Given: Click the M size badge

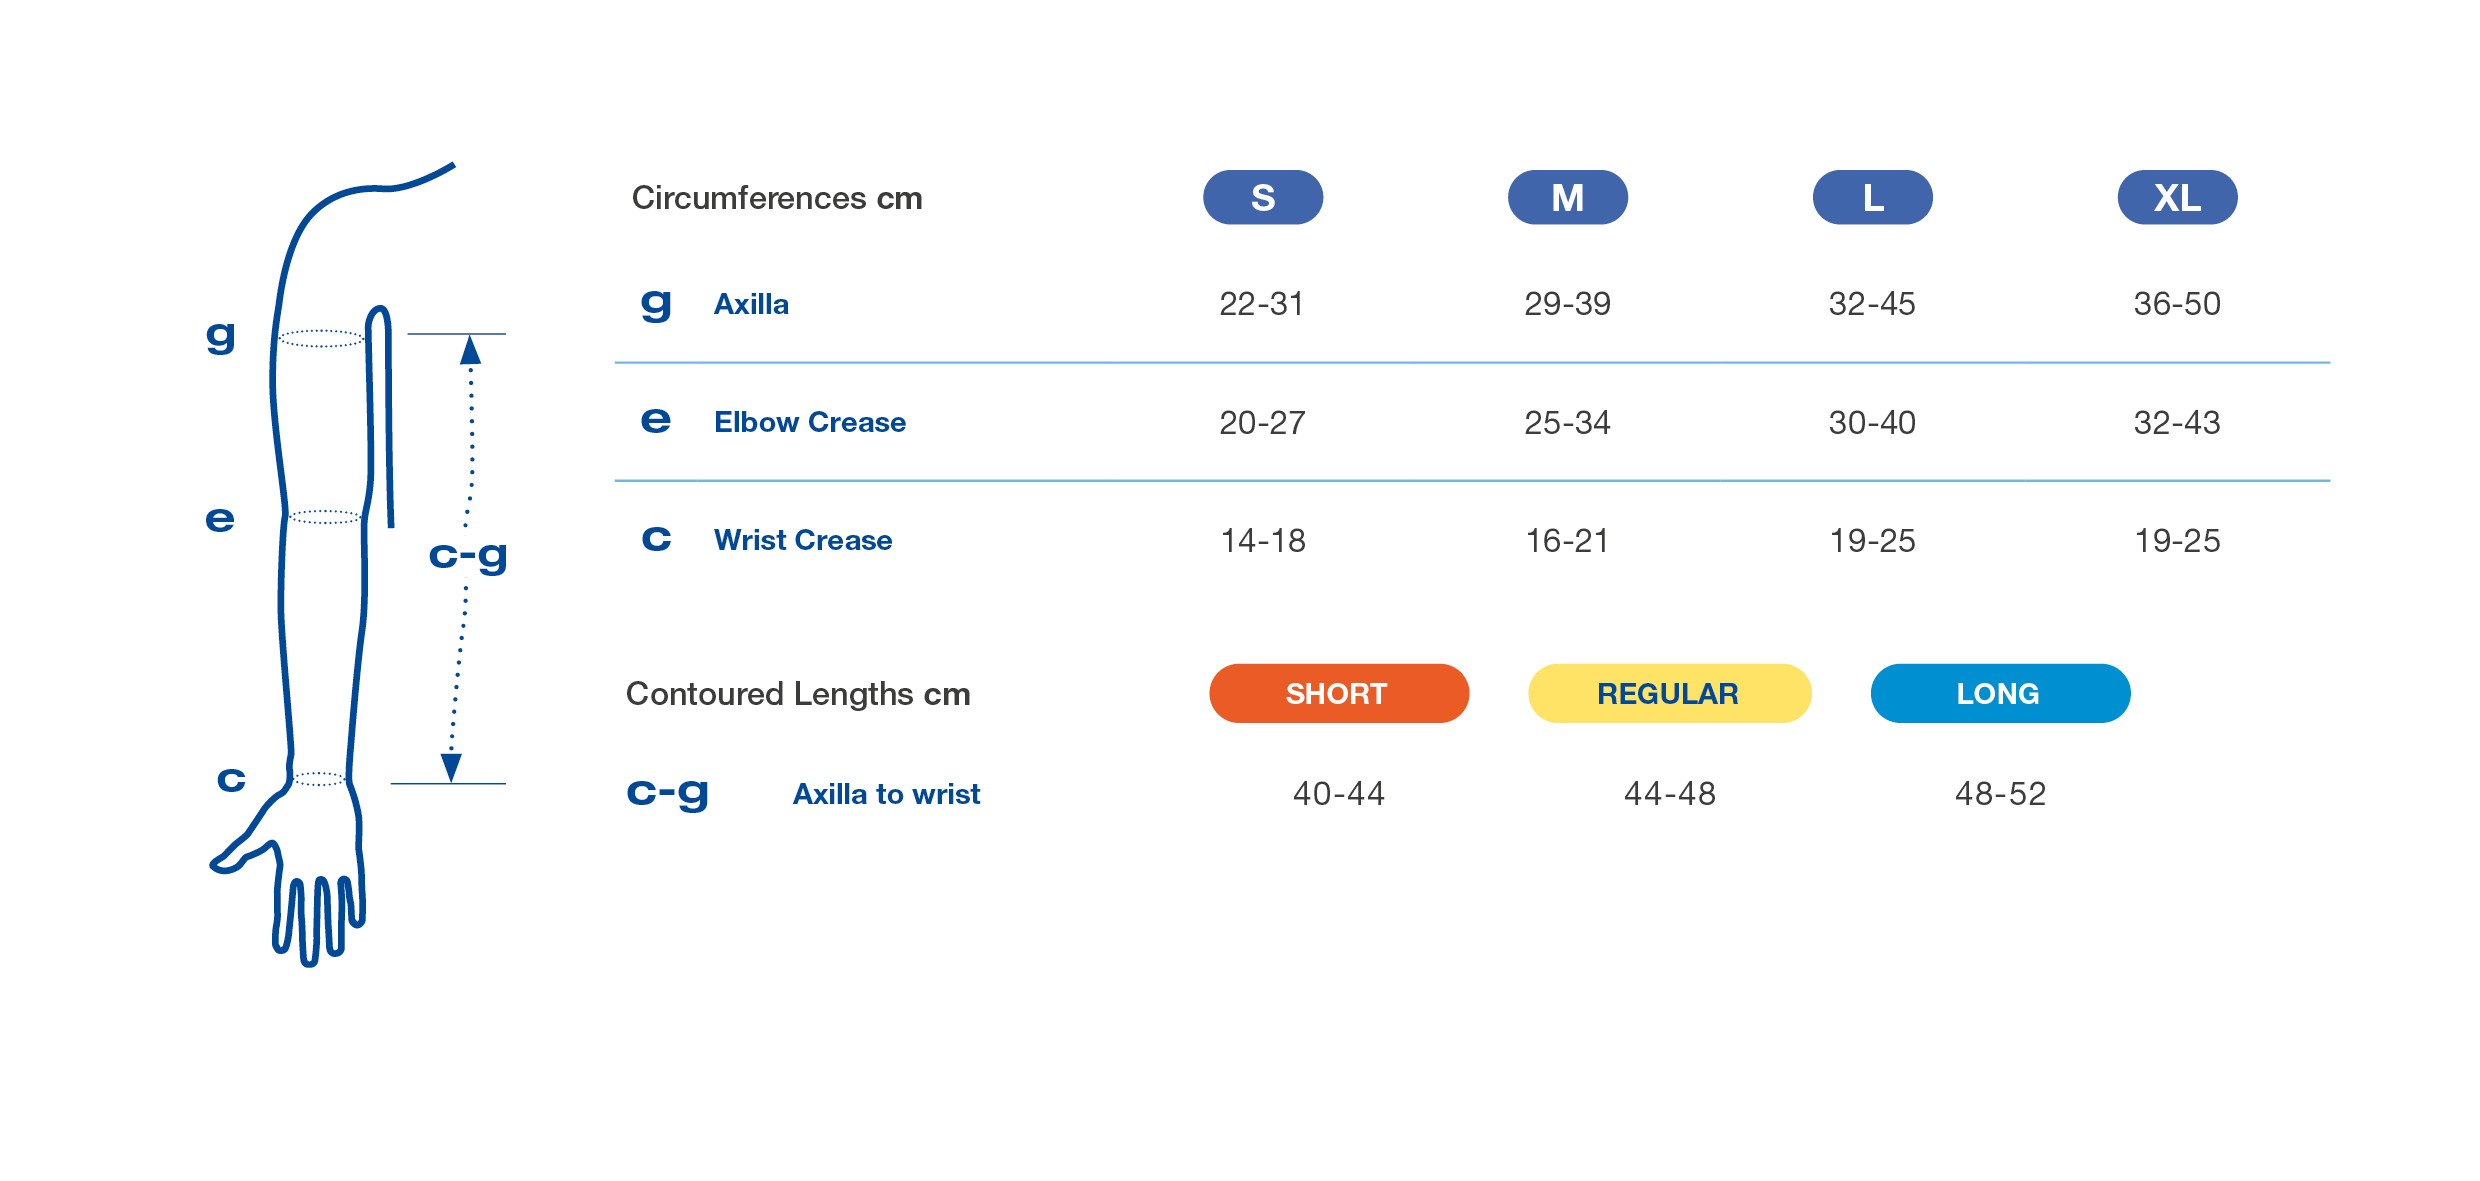Looking at the screenshot, I should click(x=1567, y=197).
